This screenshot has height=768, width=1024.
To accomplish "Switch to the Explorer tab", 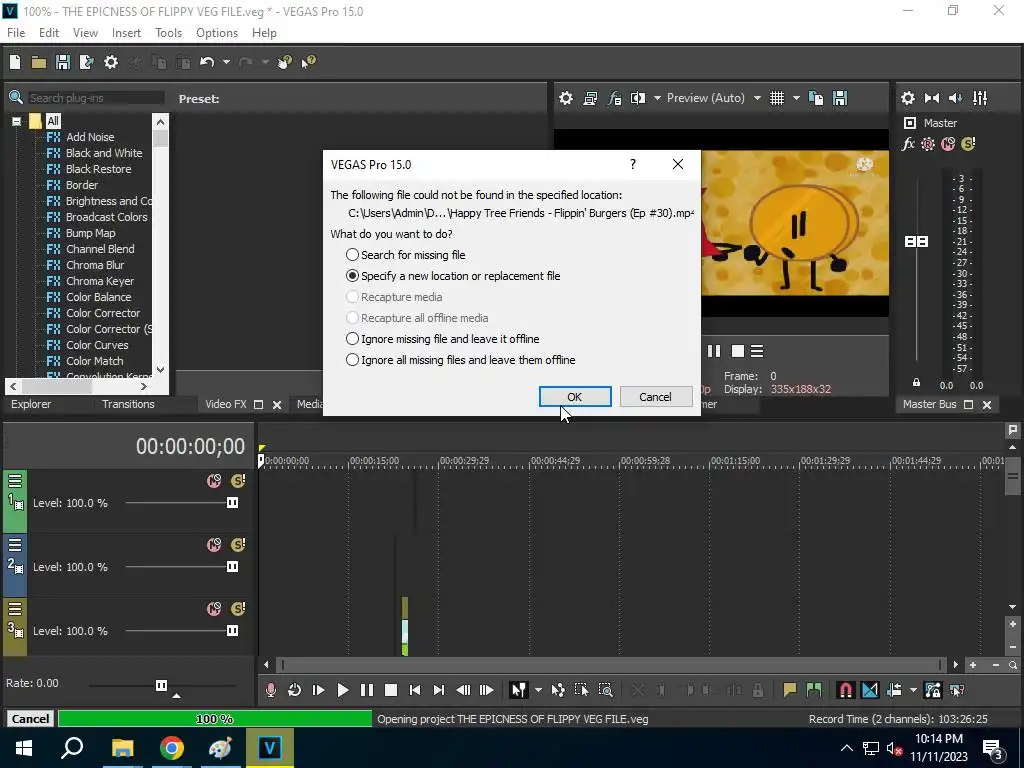I will (31, 404).
